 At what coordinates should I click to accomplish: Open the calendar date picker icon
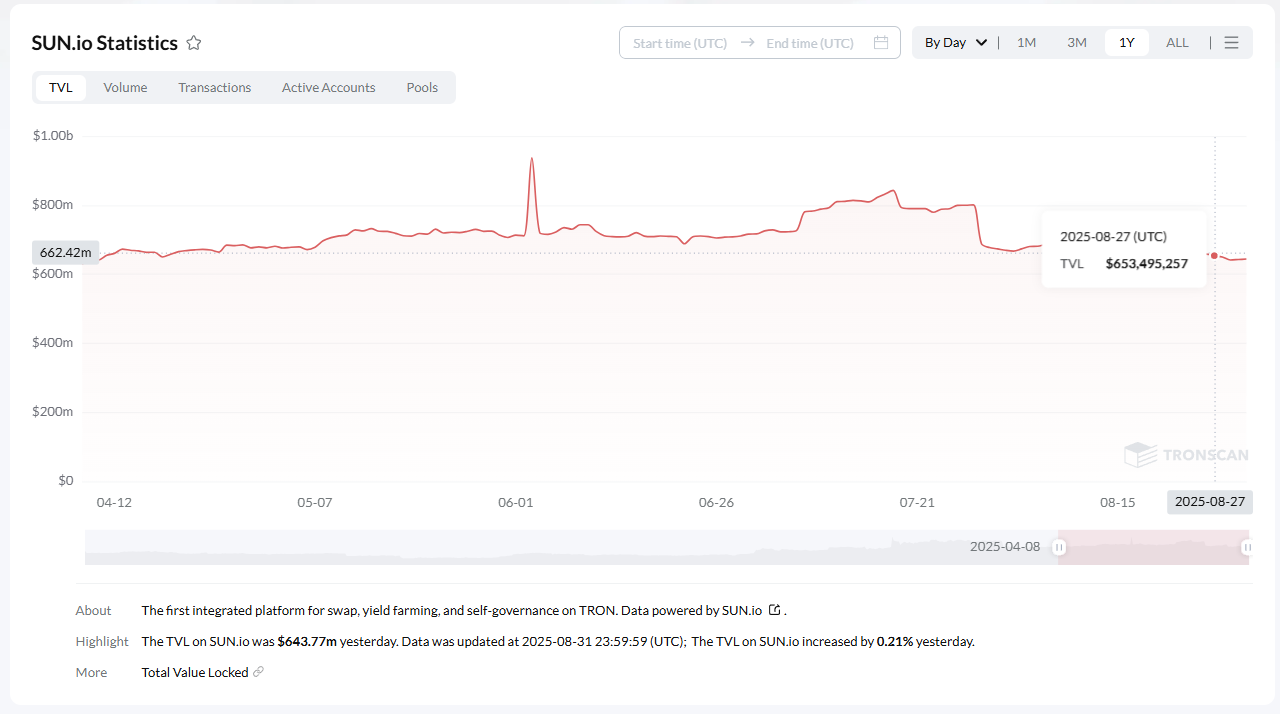(x=881, y=43)
